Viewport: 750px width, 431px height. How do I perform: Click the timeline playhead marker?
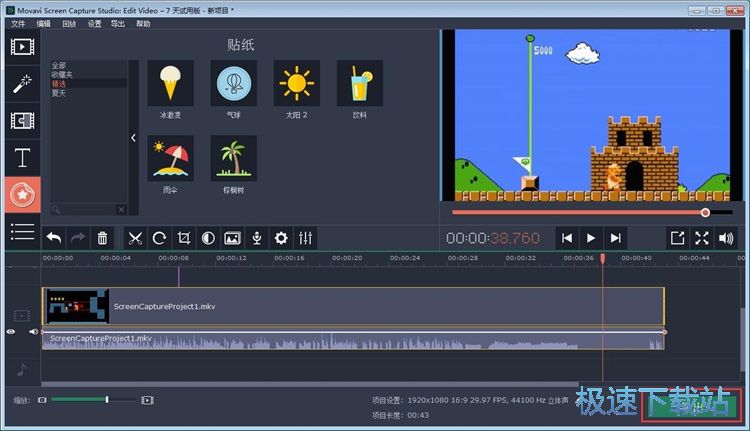603,259
